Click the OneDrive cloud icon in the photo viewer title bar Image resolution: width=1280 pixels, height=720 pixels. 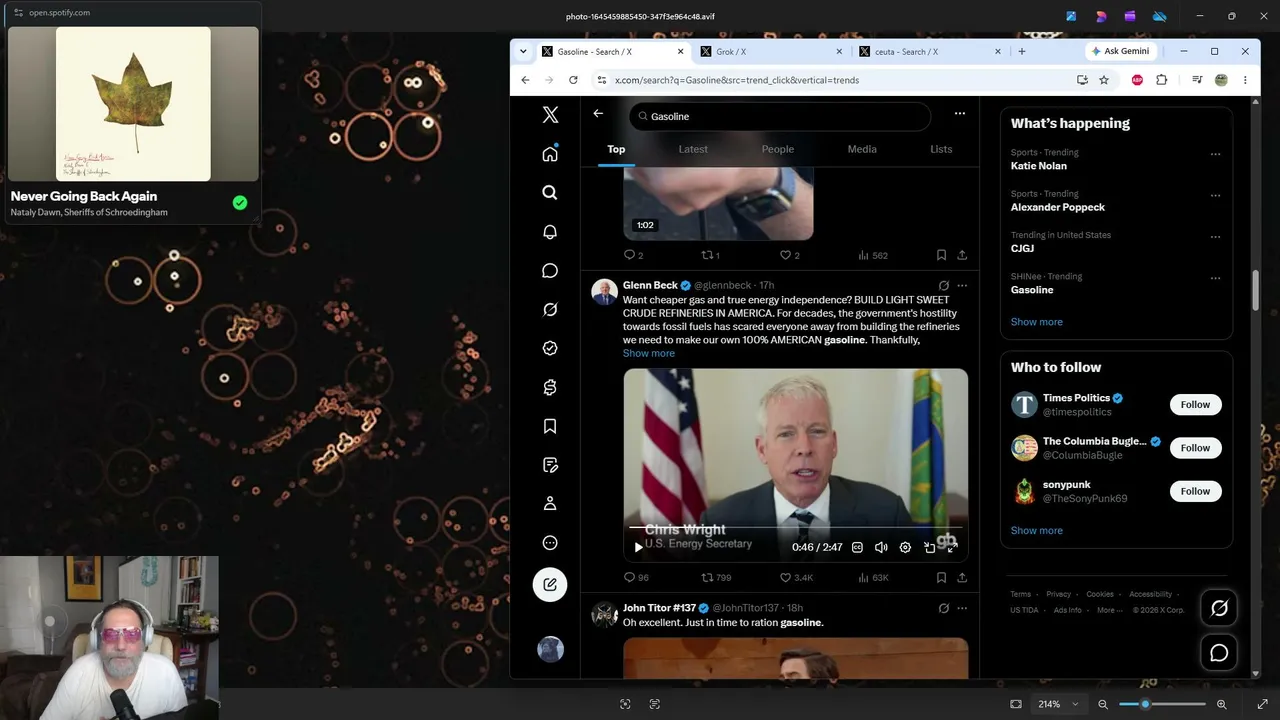point(1160,16)
